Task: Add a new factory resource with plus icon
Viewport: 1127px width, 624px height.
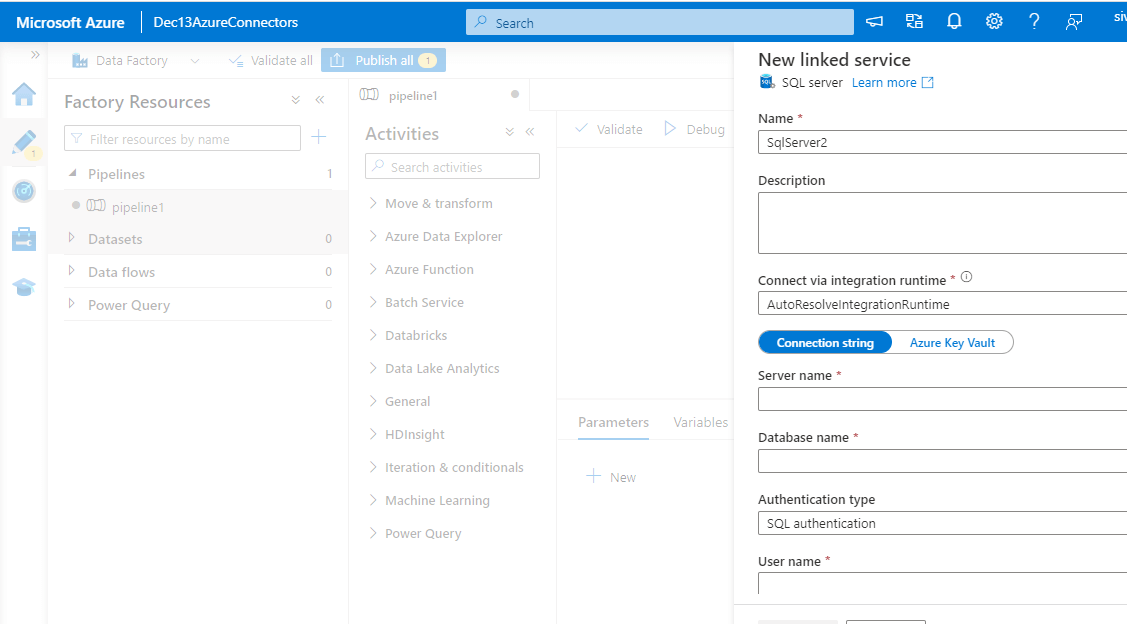Action: click(x=318, y=137)
